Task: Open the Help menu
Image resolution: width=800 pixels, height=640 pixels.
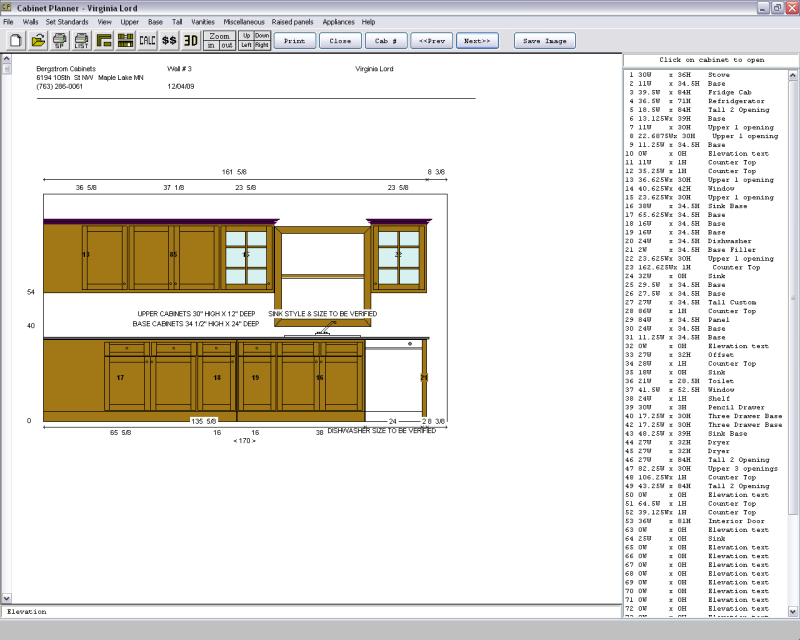Action: coord(368,22)
